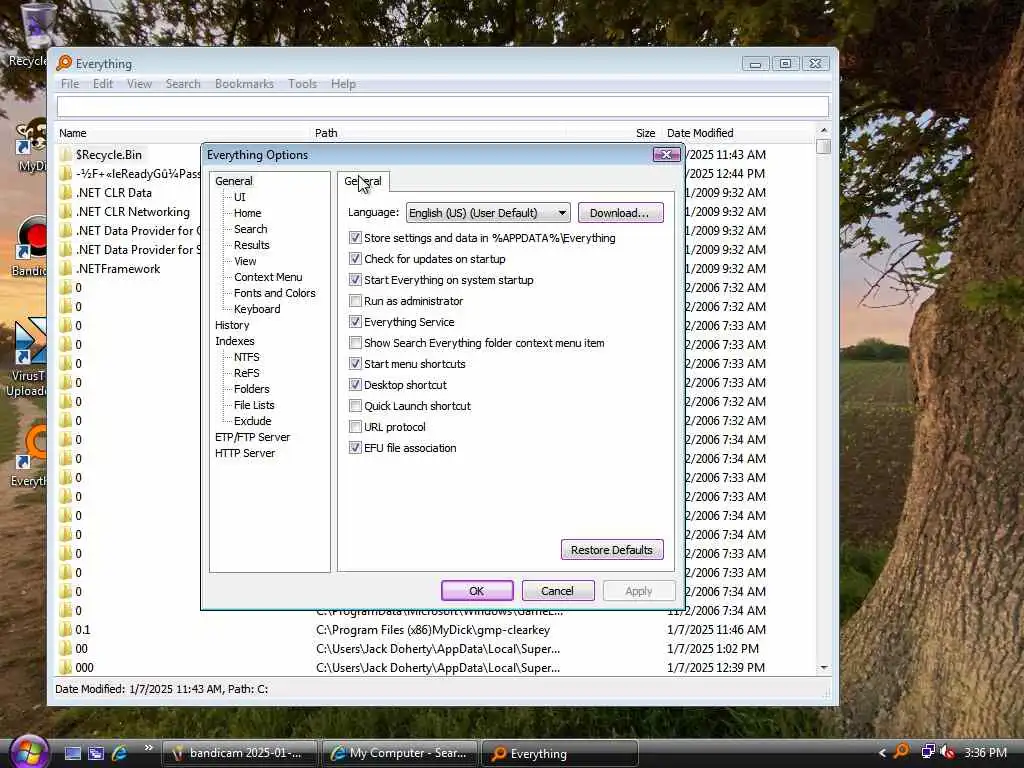This screenshot has width=1024, height=768.
Task: Toggle Desktop shortcut checkbox
Action: coord(355,385)
